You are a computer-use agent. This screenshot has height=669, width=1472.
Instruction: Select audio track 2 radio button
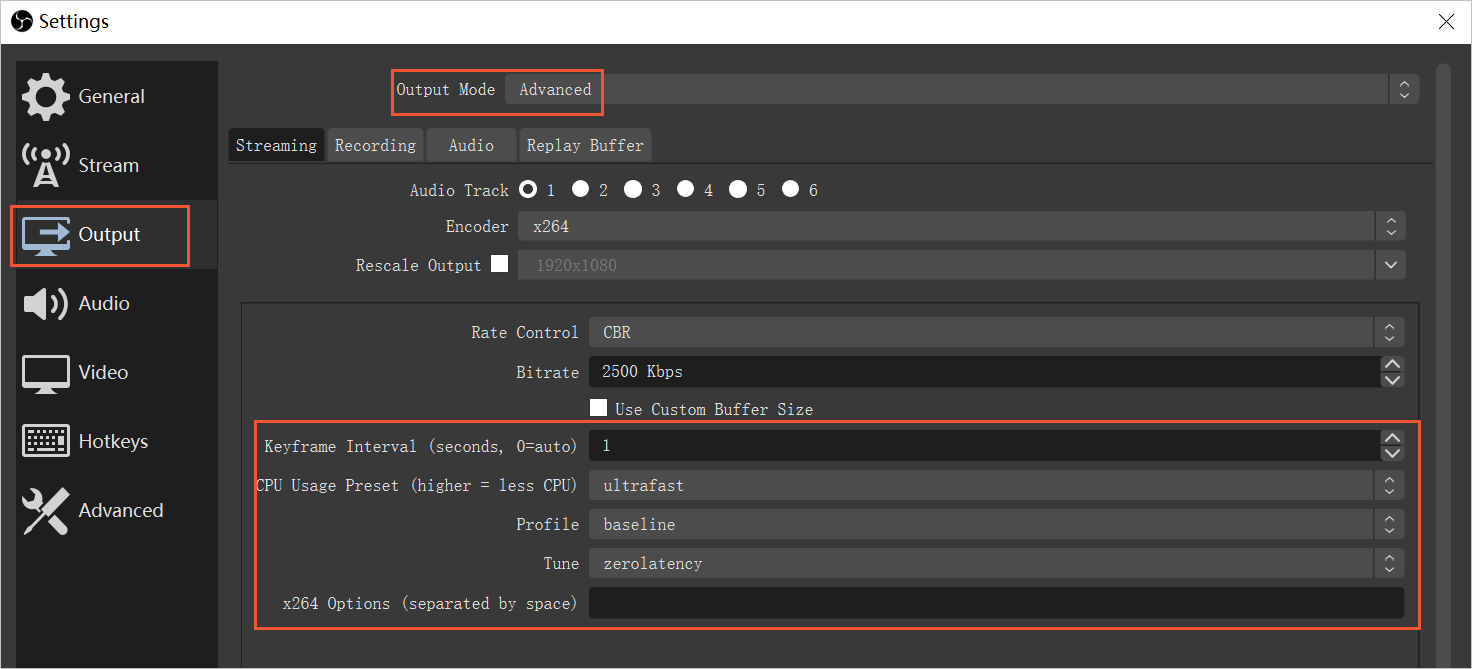(581, 189)
